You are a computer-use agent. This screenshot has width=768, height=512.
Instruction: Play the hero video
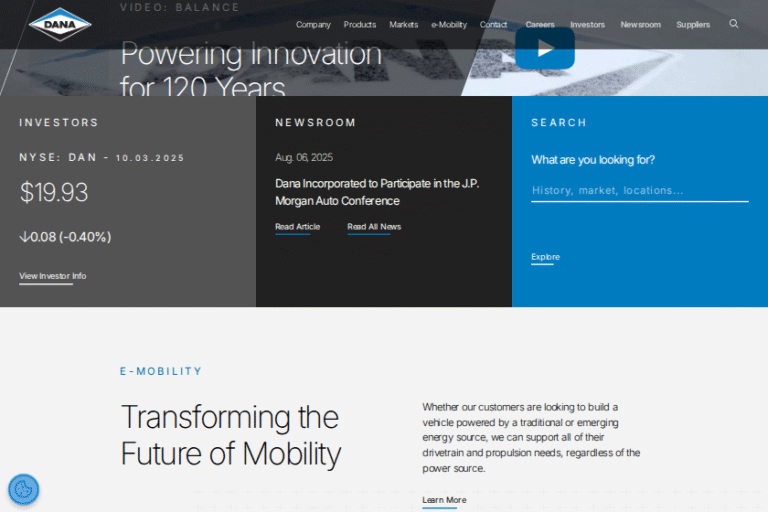545,49
